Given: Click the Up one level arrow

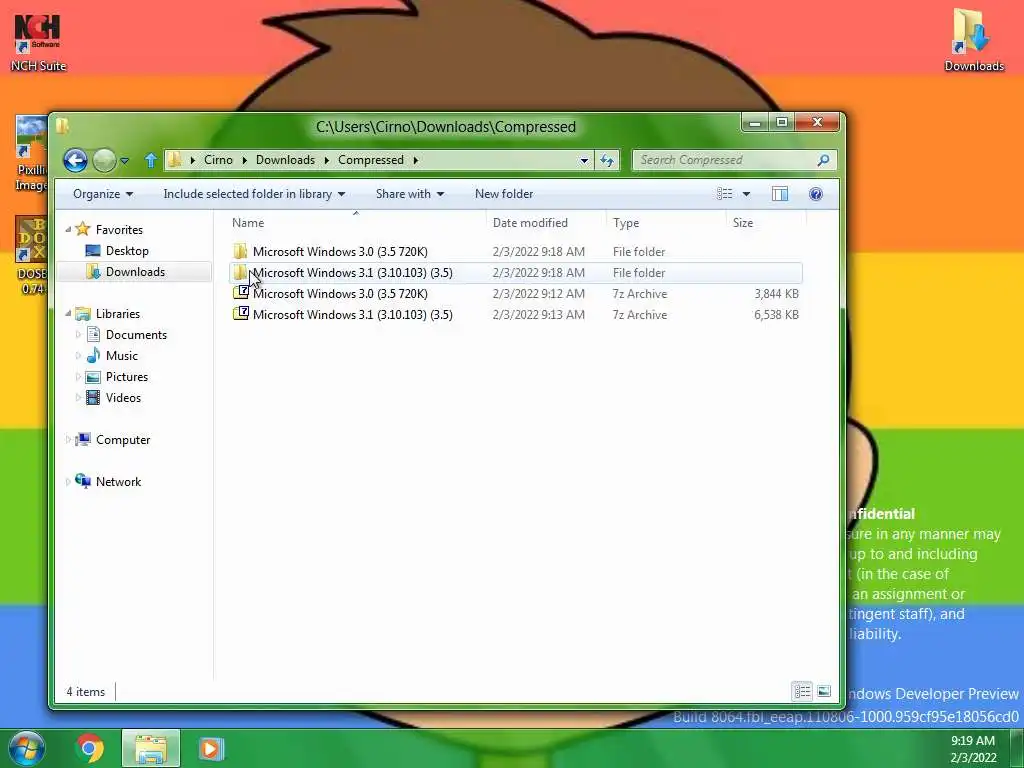Looking at the screenshot, I should point(151,160).
